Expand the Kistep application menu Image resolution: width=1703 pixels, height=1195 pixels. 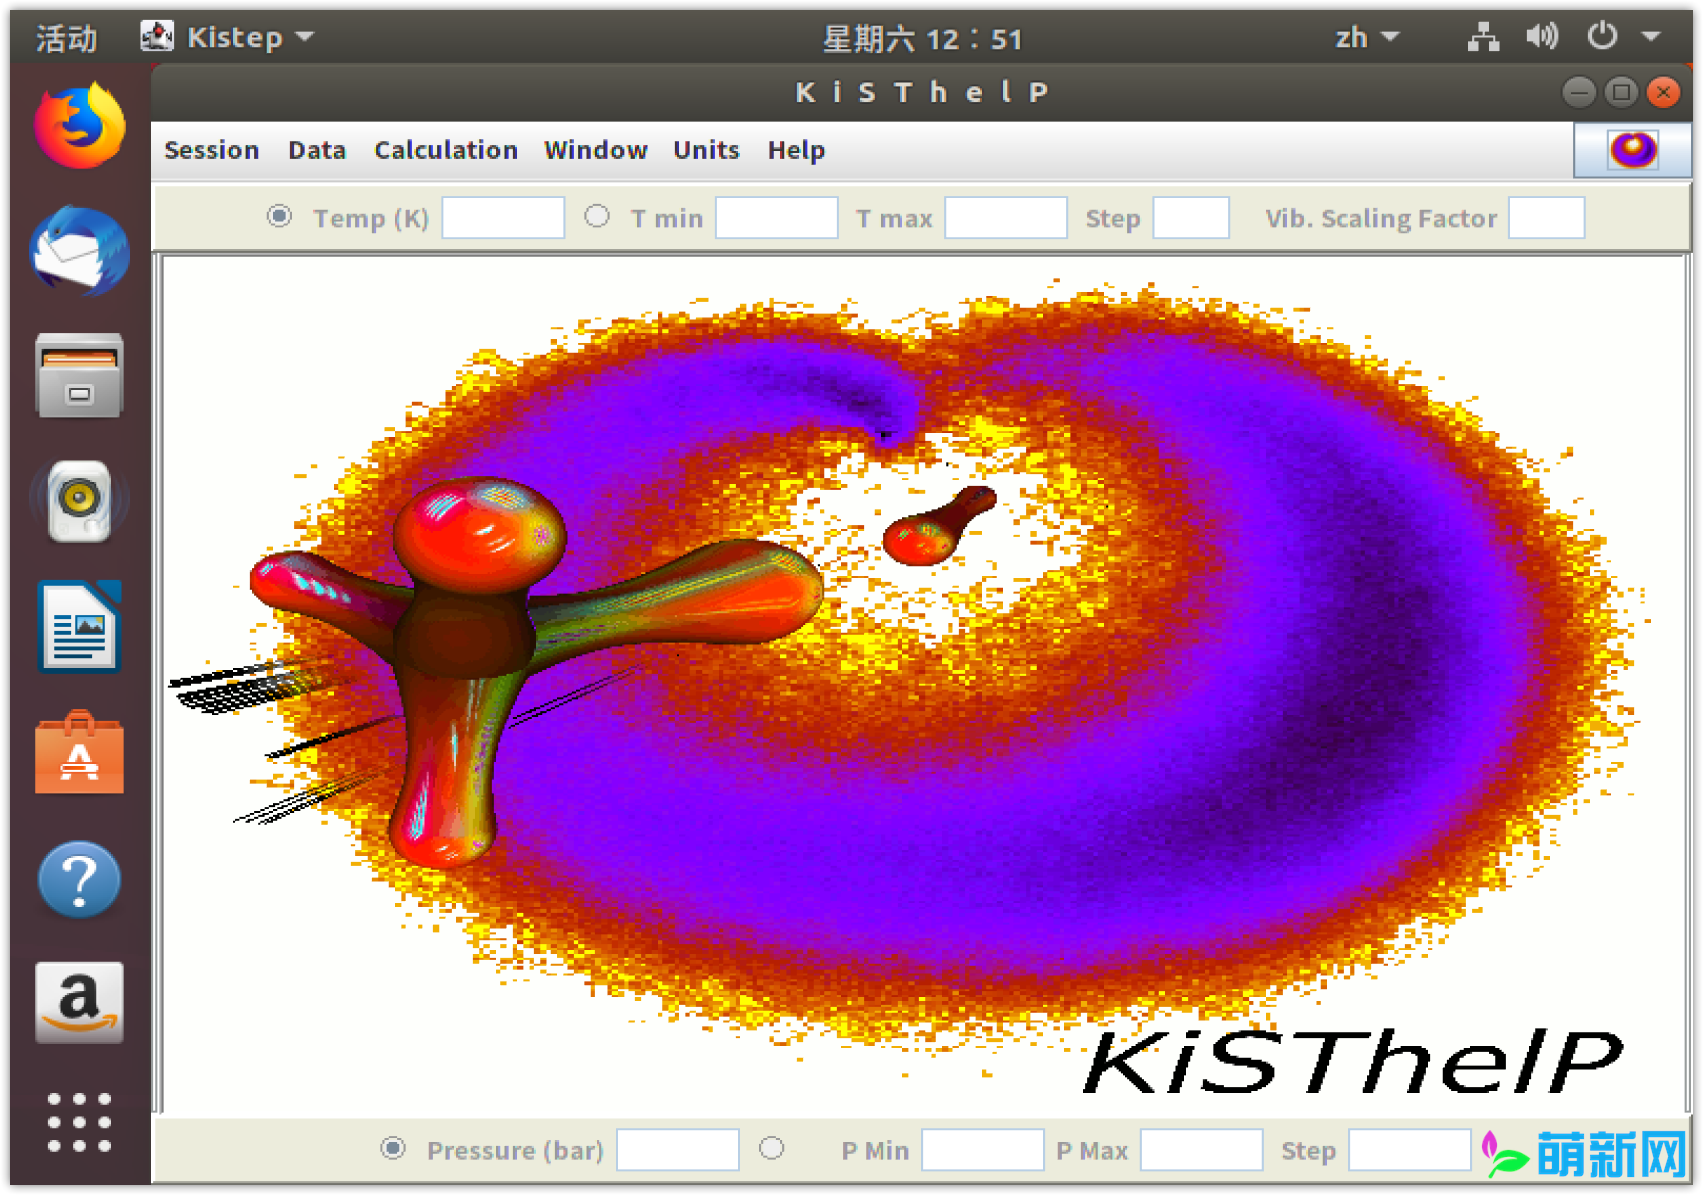point(227,38)
